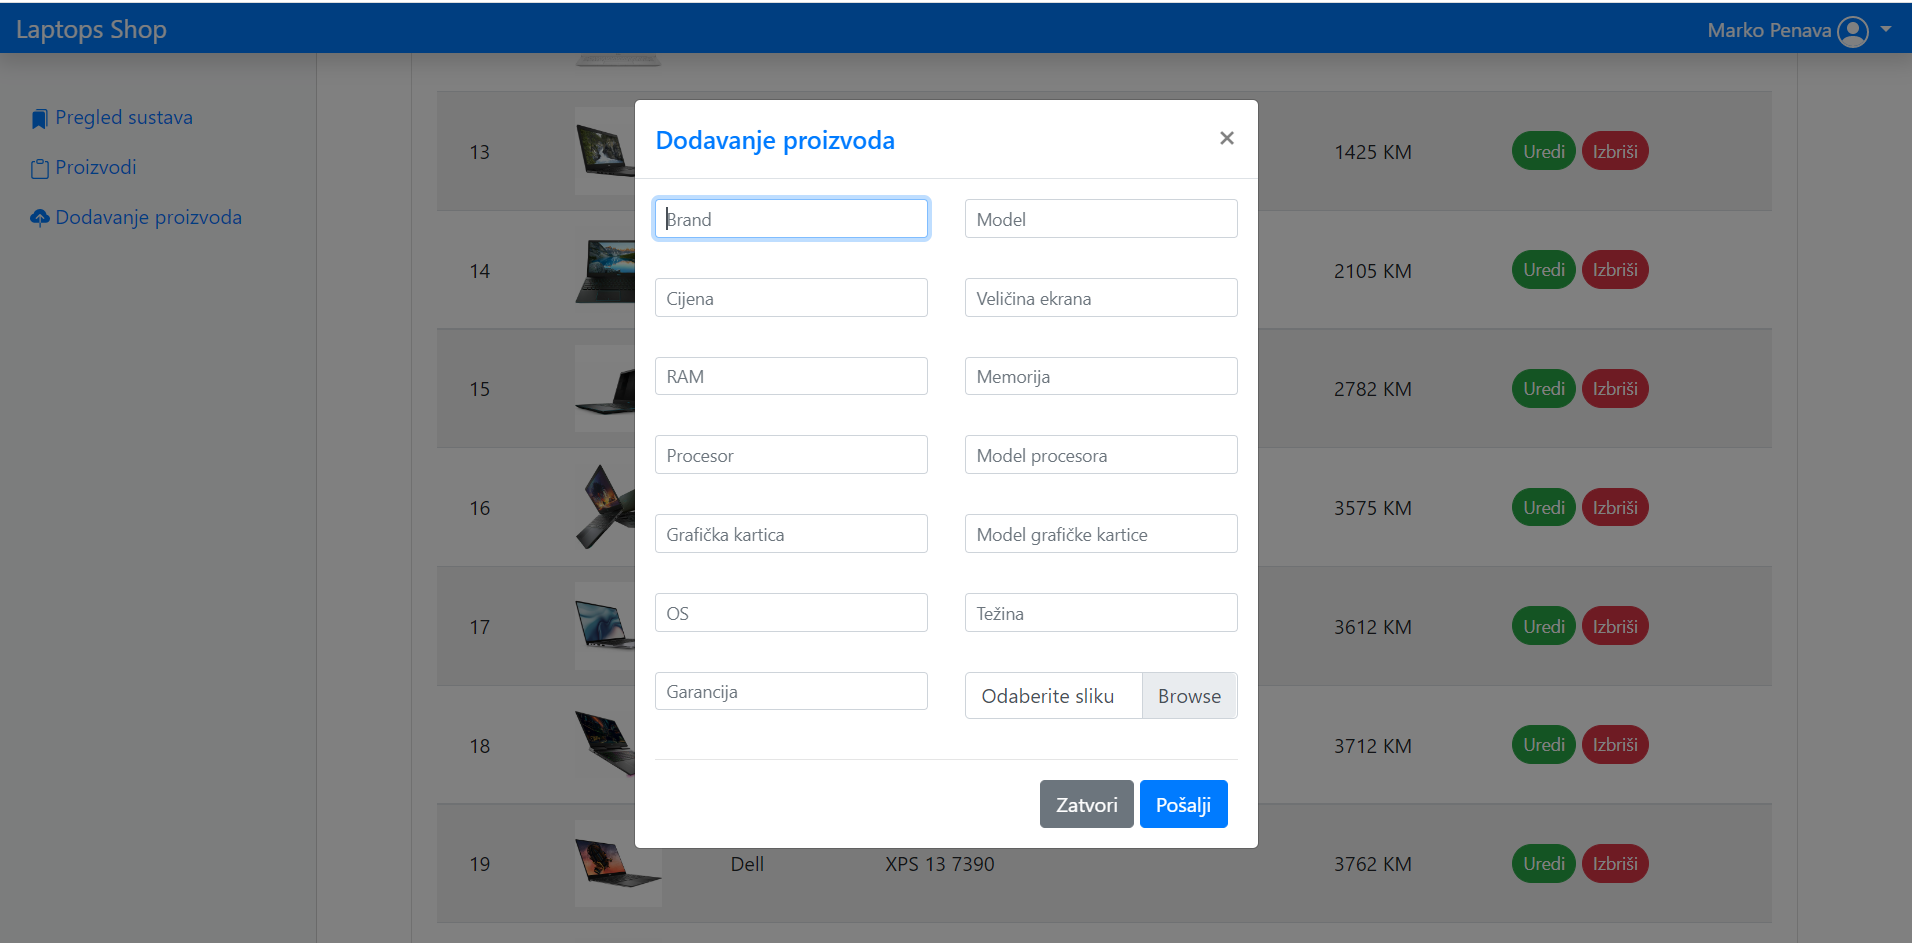Click Pošalji to submit the new product
This screenshot has height=943, width=1912.
(1183, 804)
